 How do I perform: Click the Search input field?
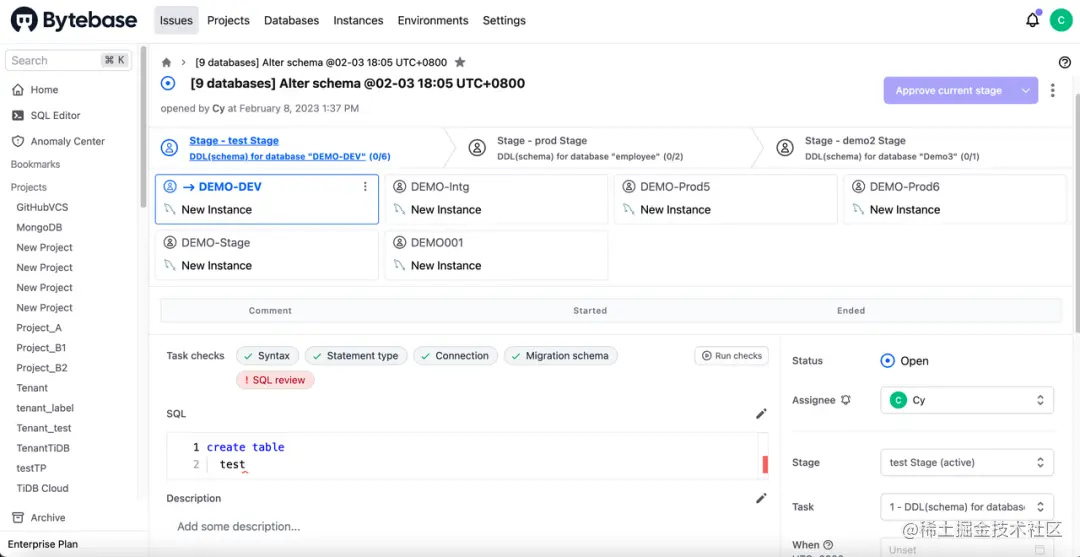tap(68, 61)
